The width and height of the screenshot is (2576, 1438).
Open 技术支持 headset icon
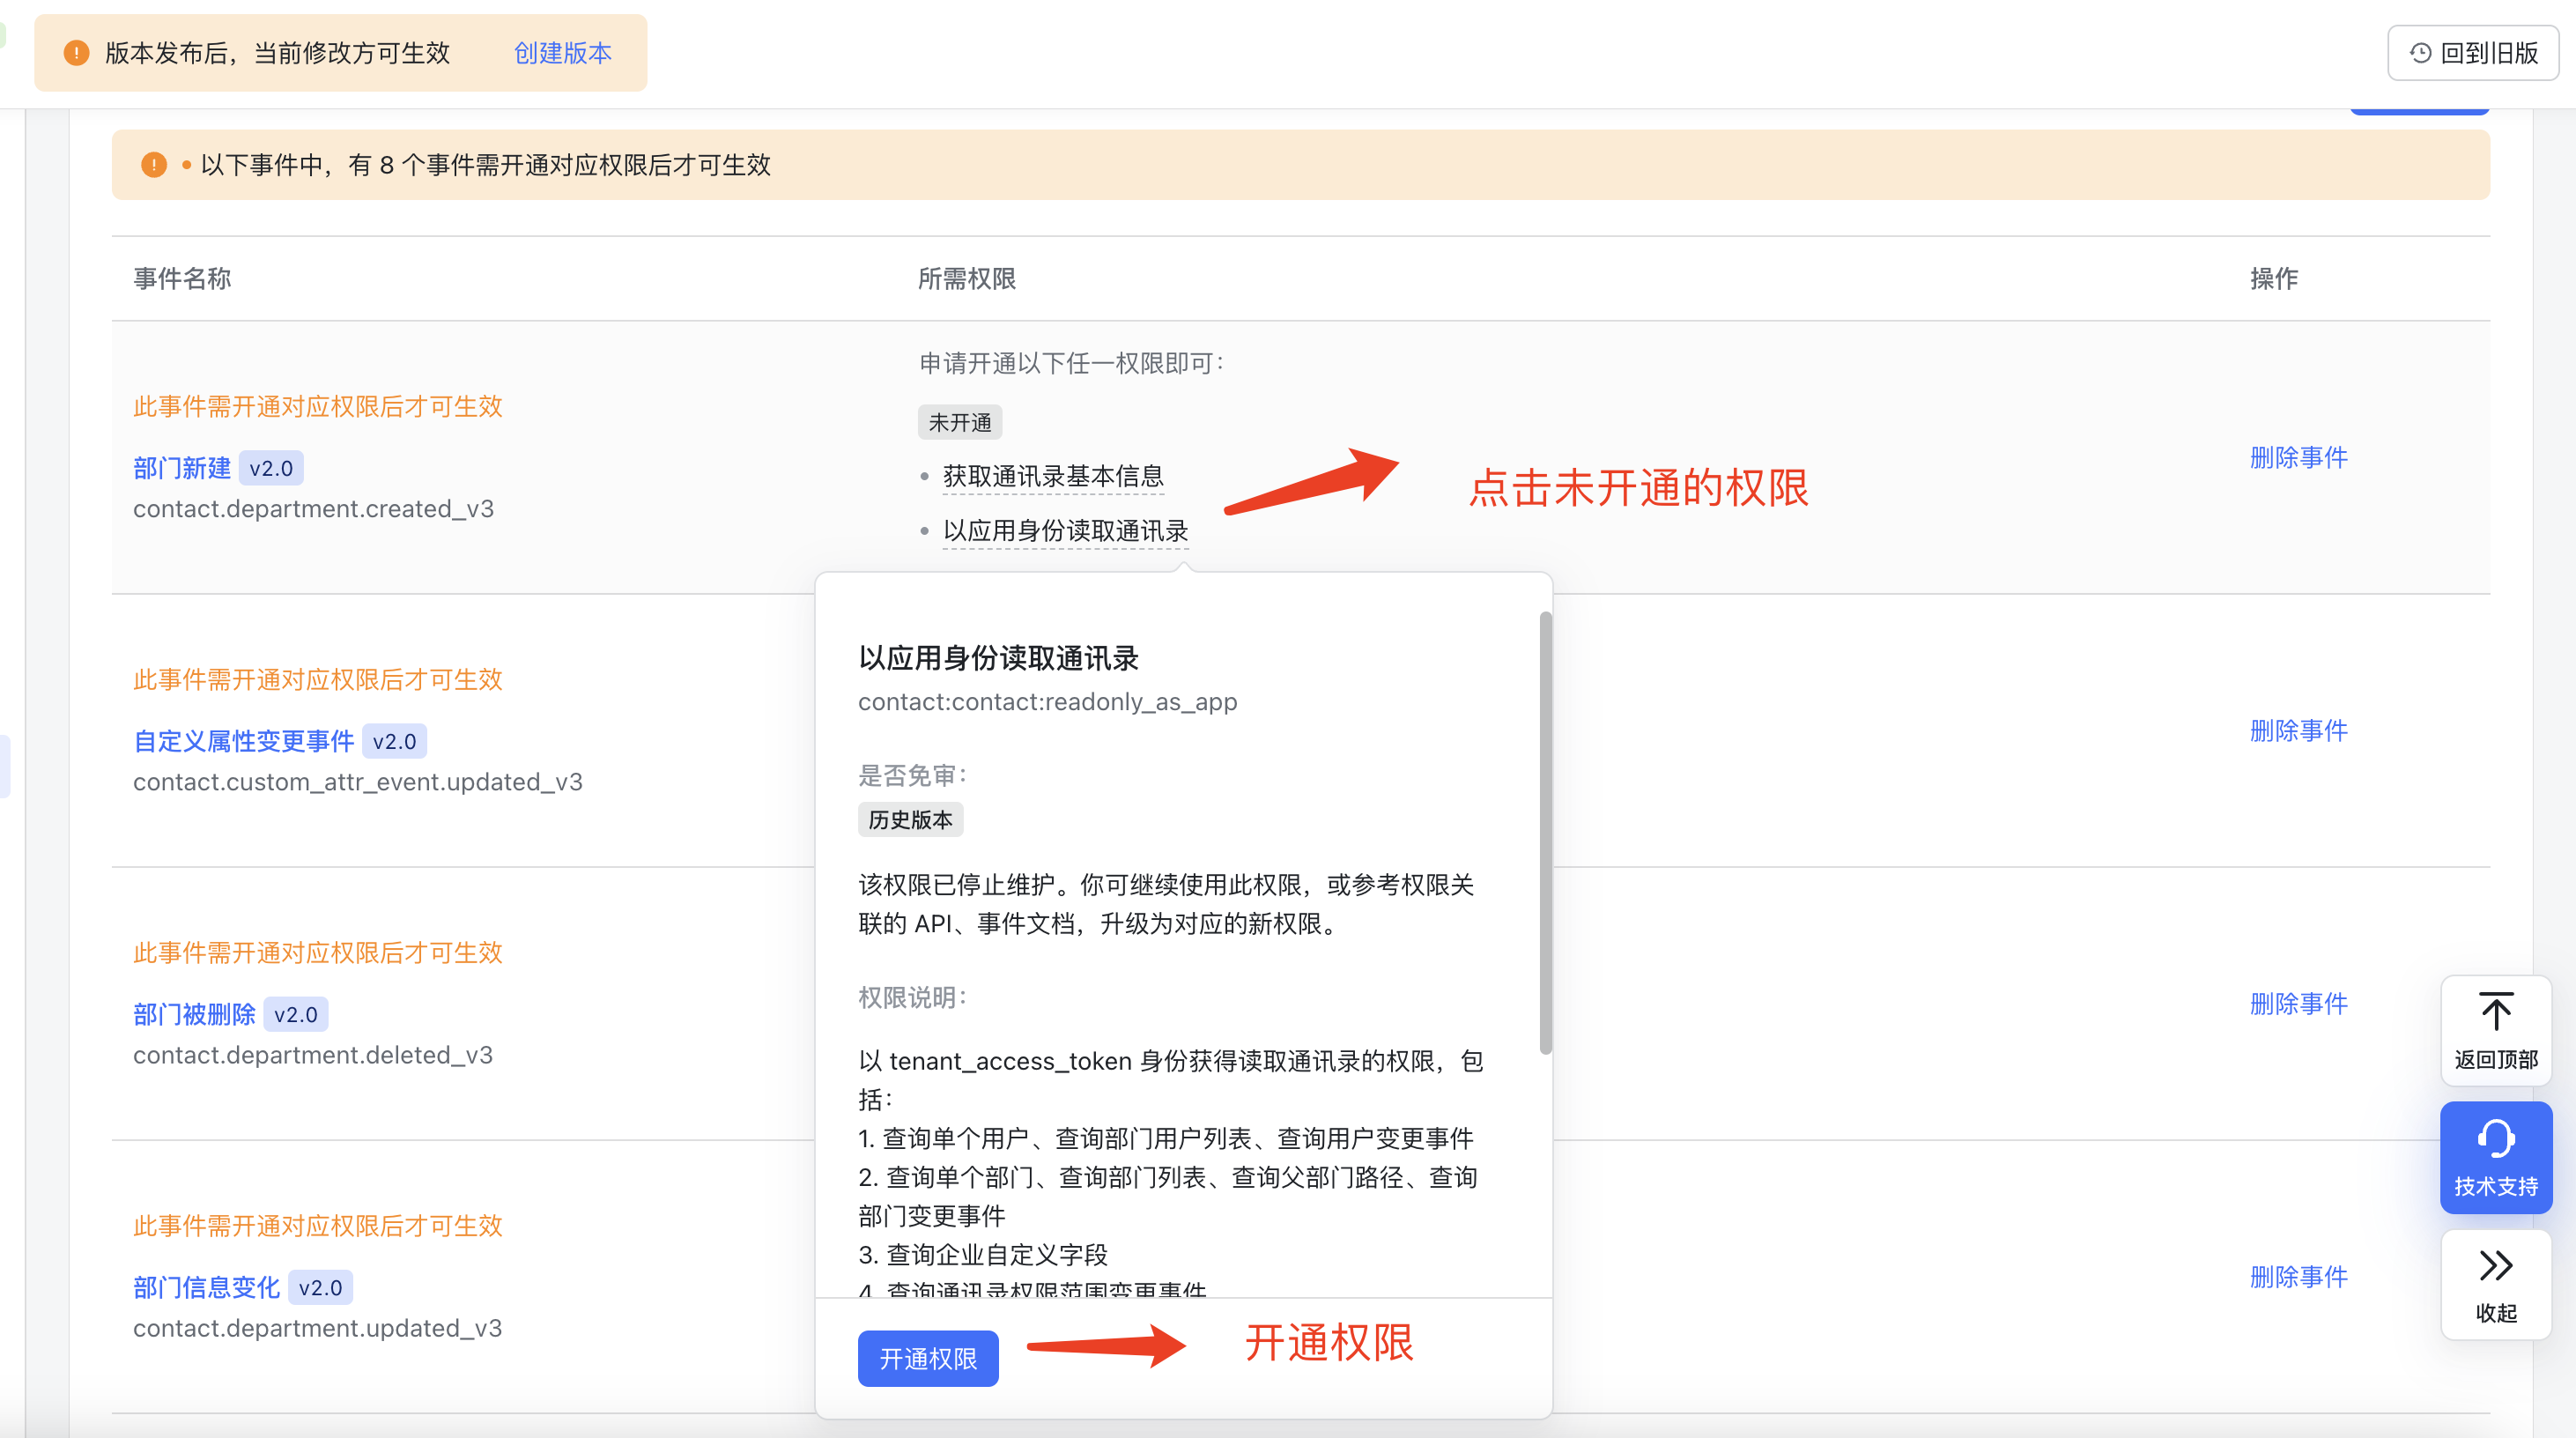[x=2496, y=1139]
